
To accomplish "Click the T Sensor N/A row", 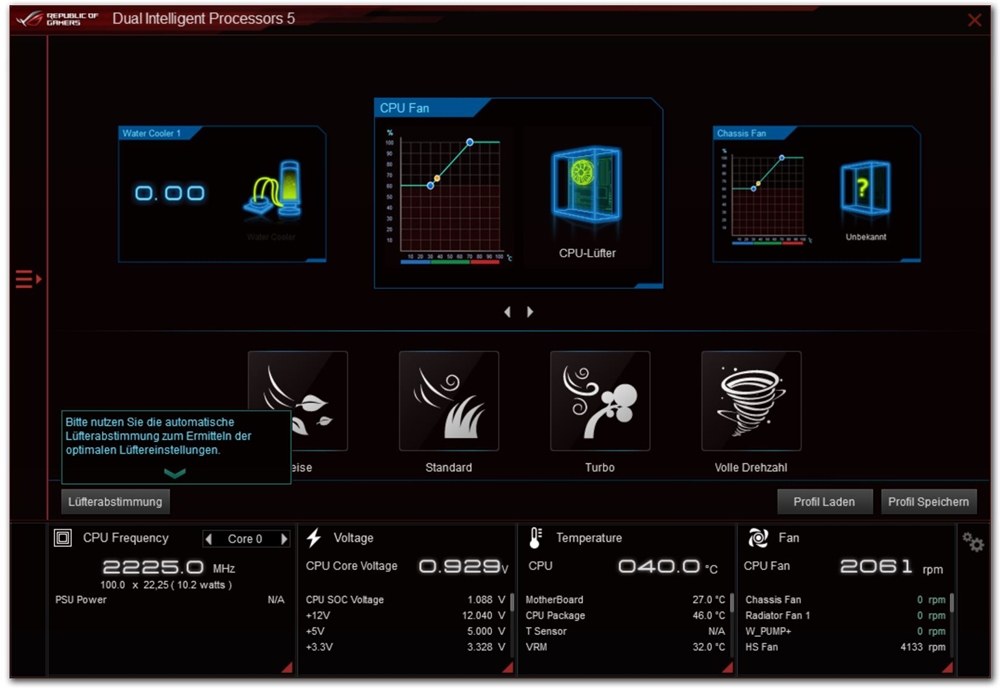I will [625, 631].
